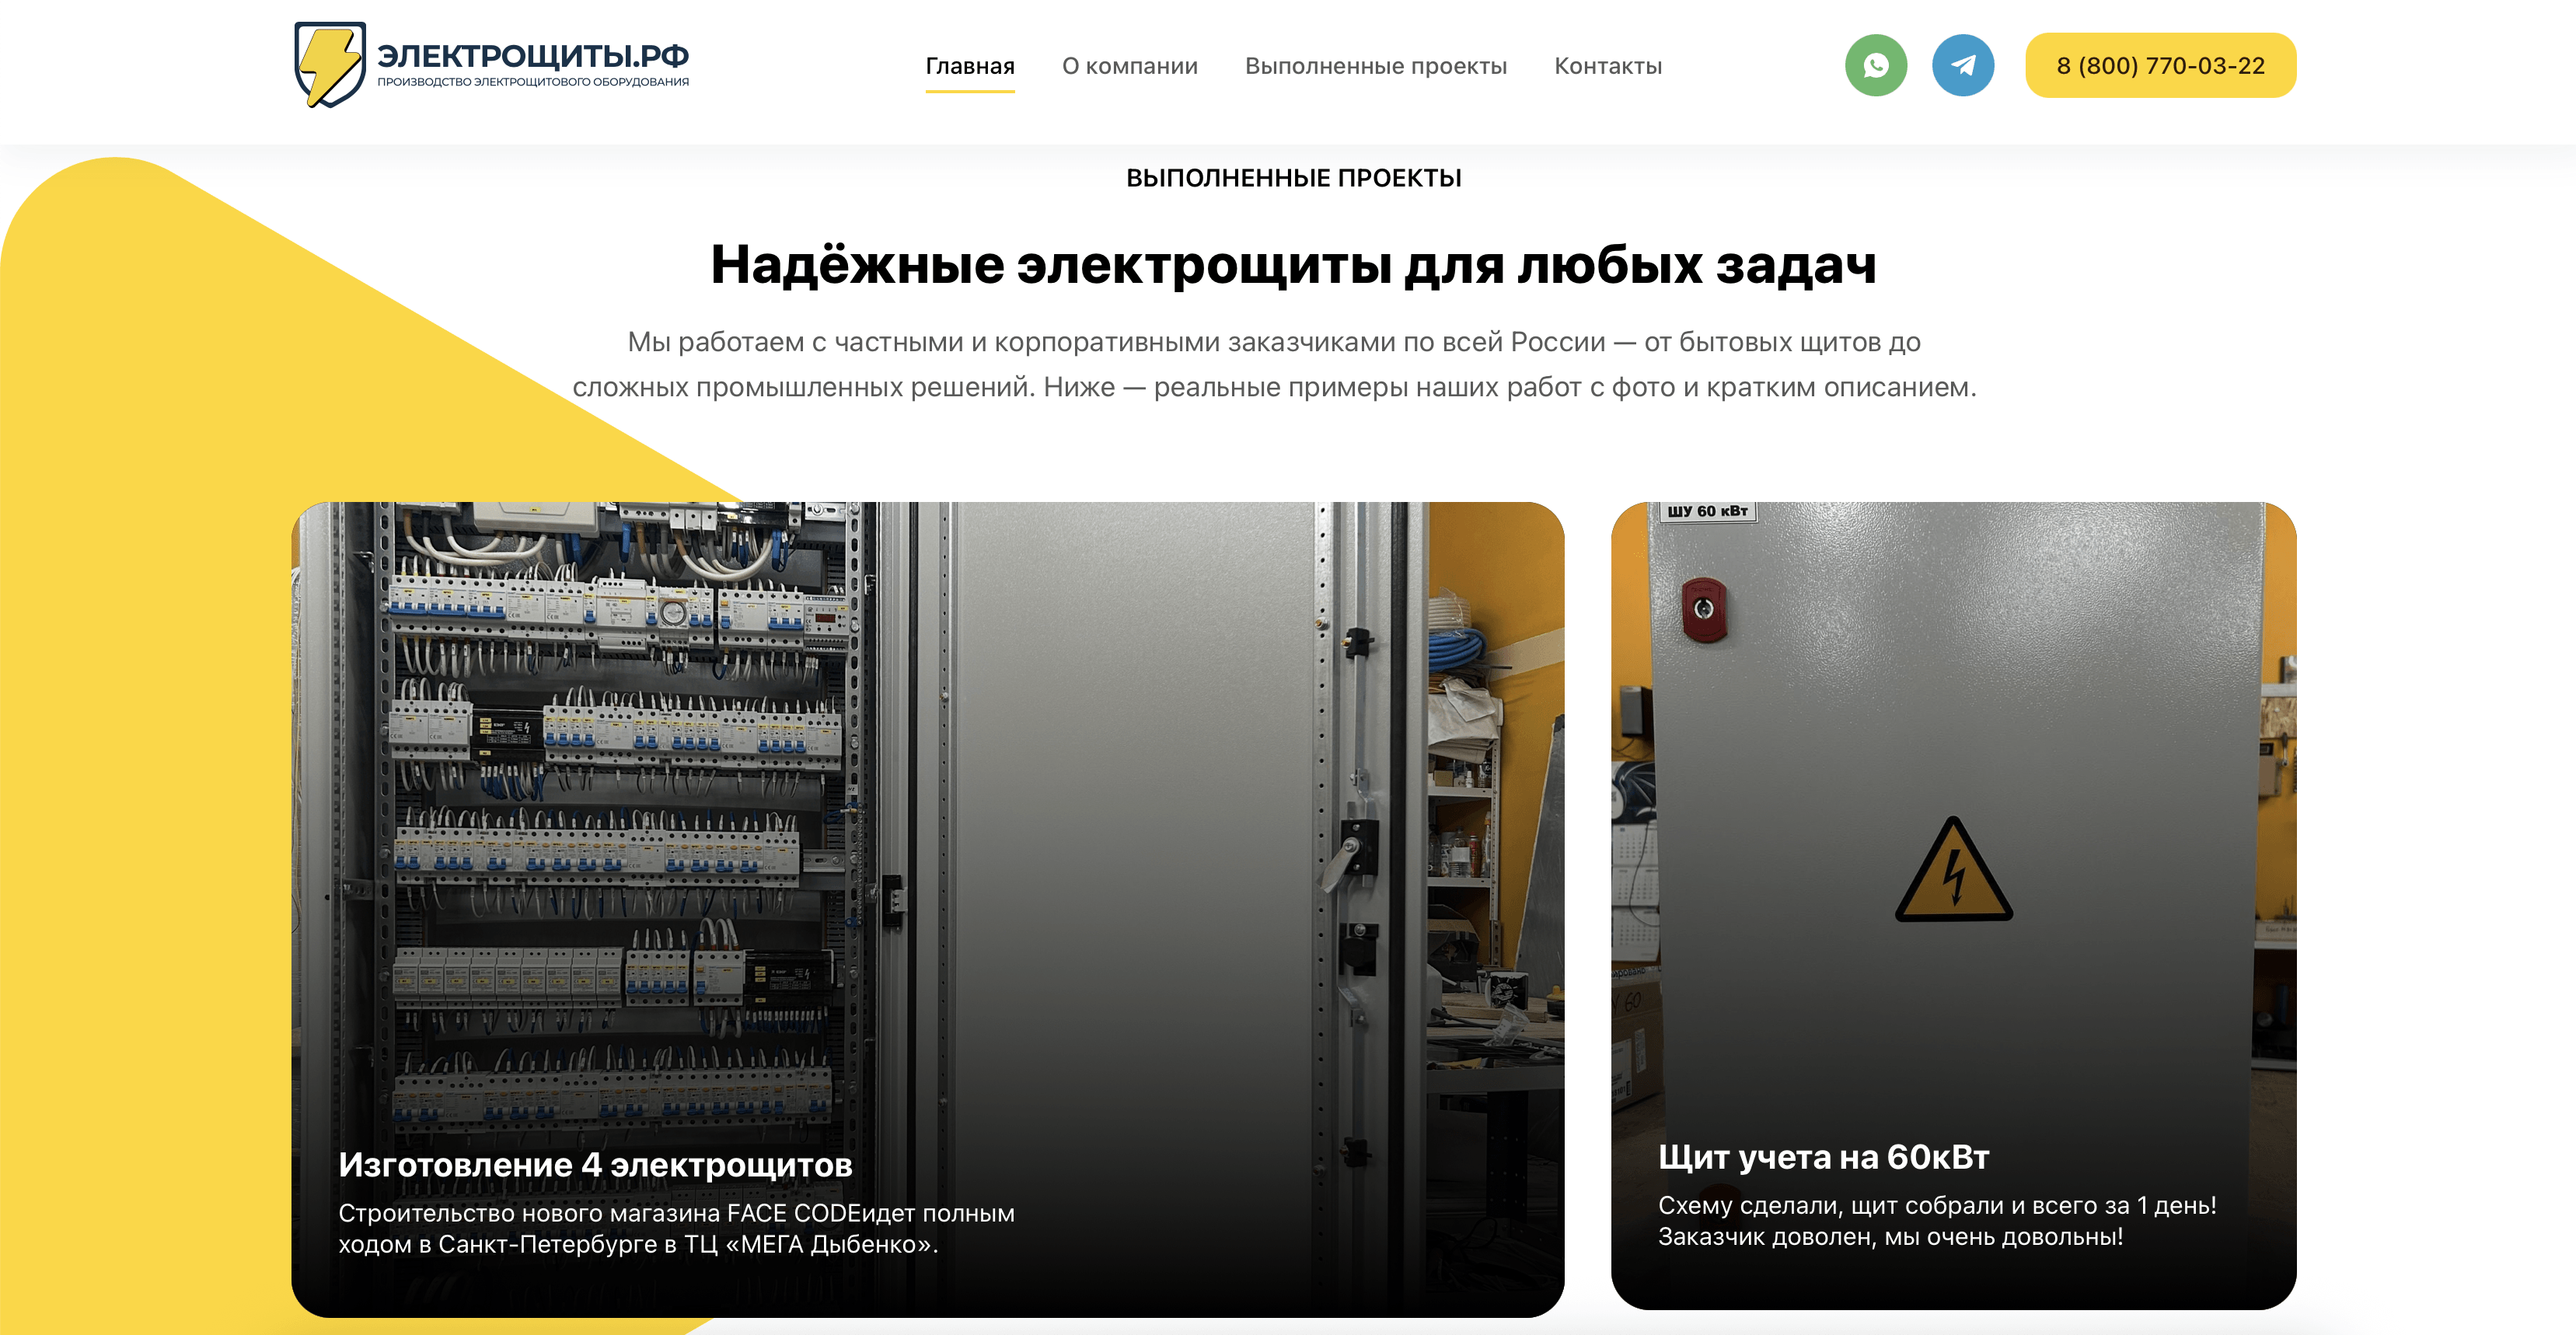Screen dimensions: 2576x1335
Task: Open the Щит учета на 60кВт title
Action: 1823,1157
